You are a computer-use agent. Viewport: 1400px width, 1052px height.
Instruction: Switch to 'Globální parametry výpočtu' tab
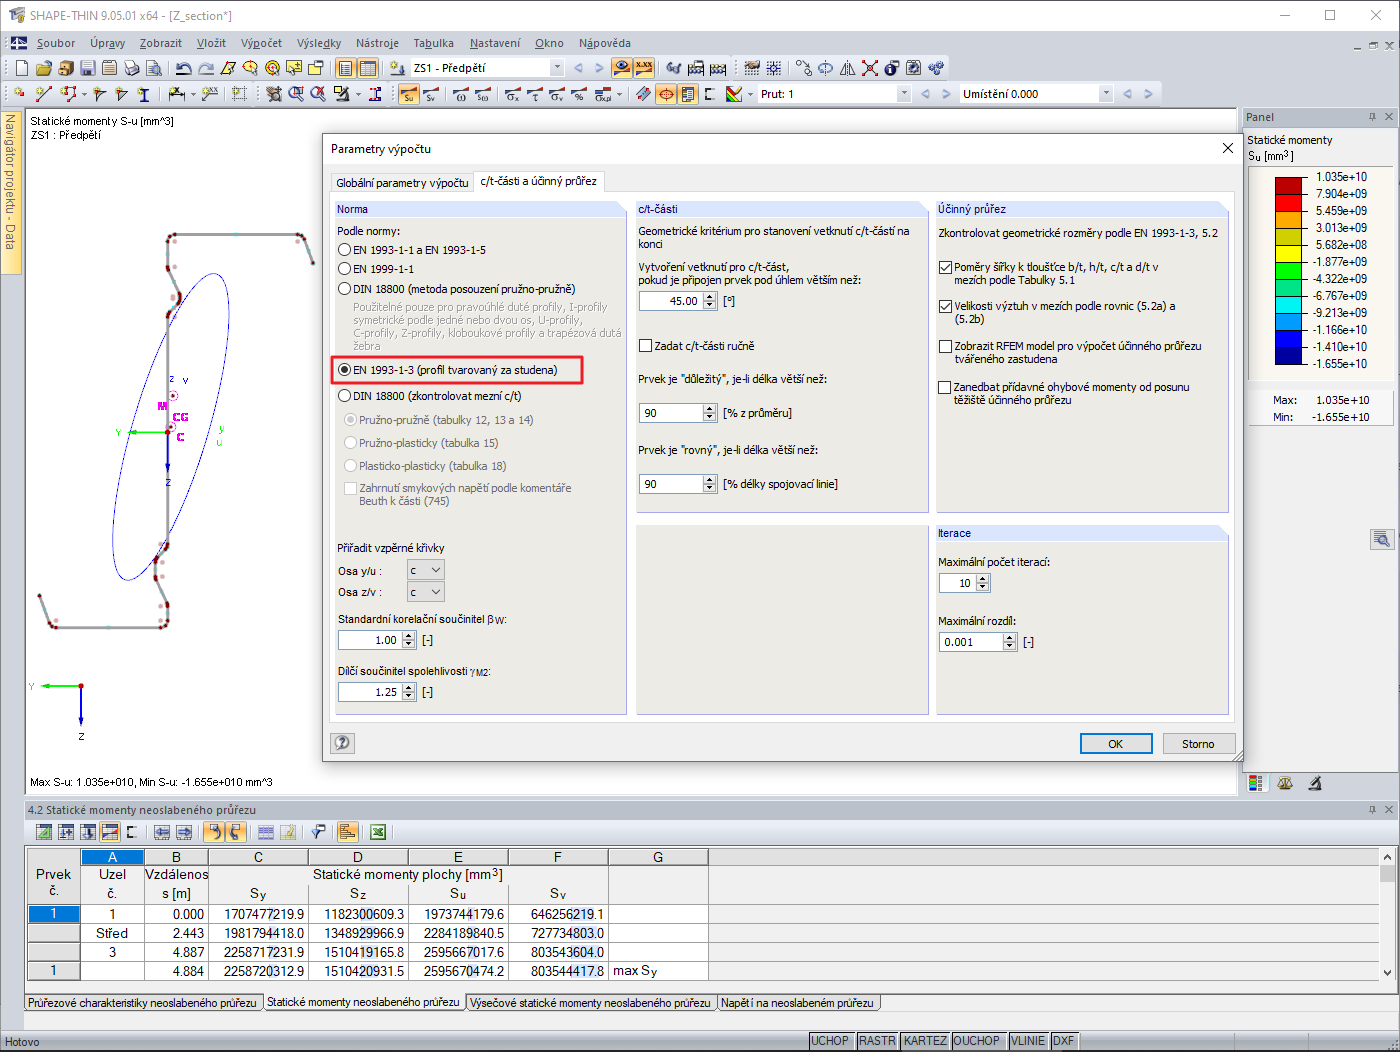[x=402, y=182]
